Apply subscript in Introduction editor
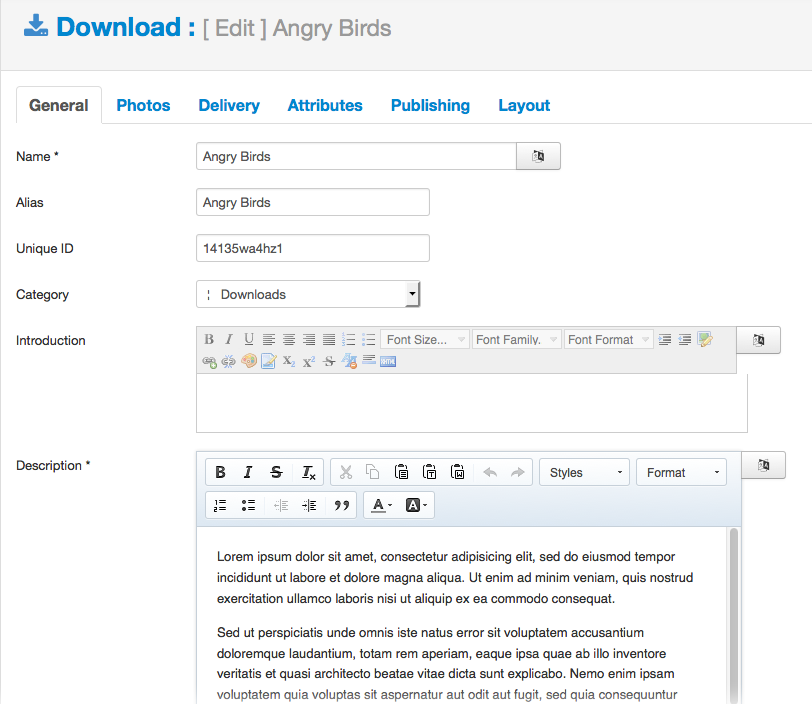 (x=289, y=361)
